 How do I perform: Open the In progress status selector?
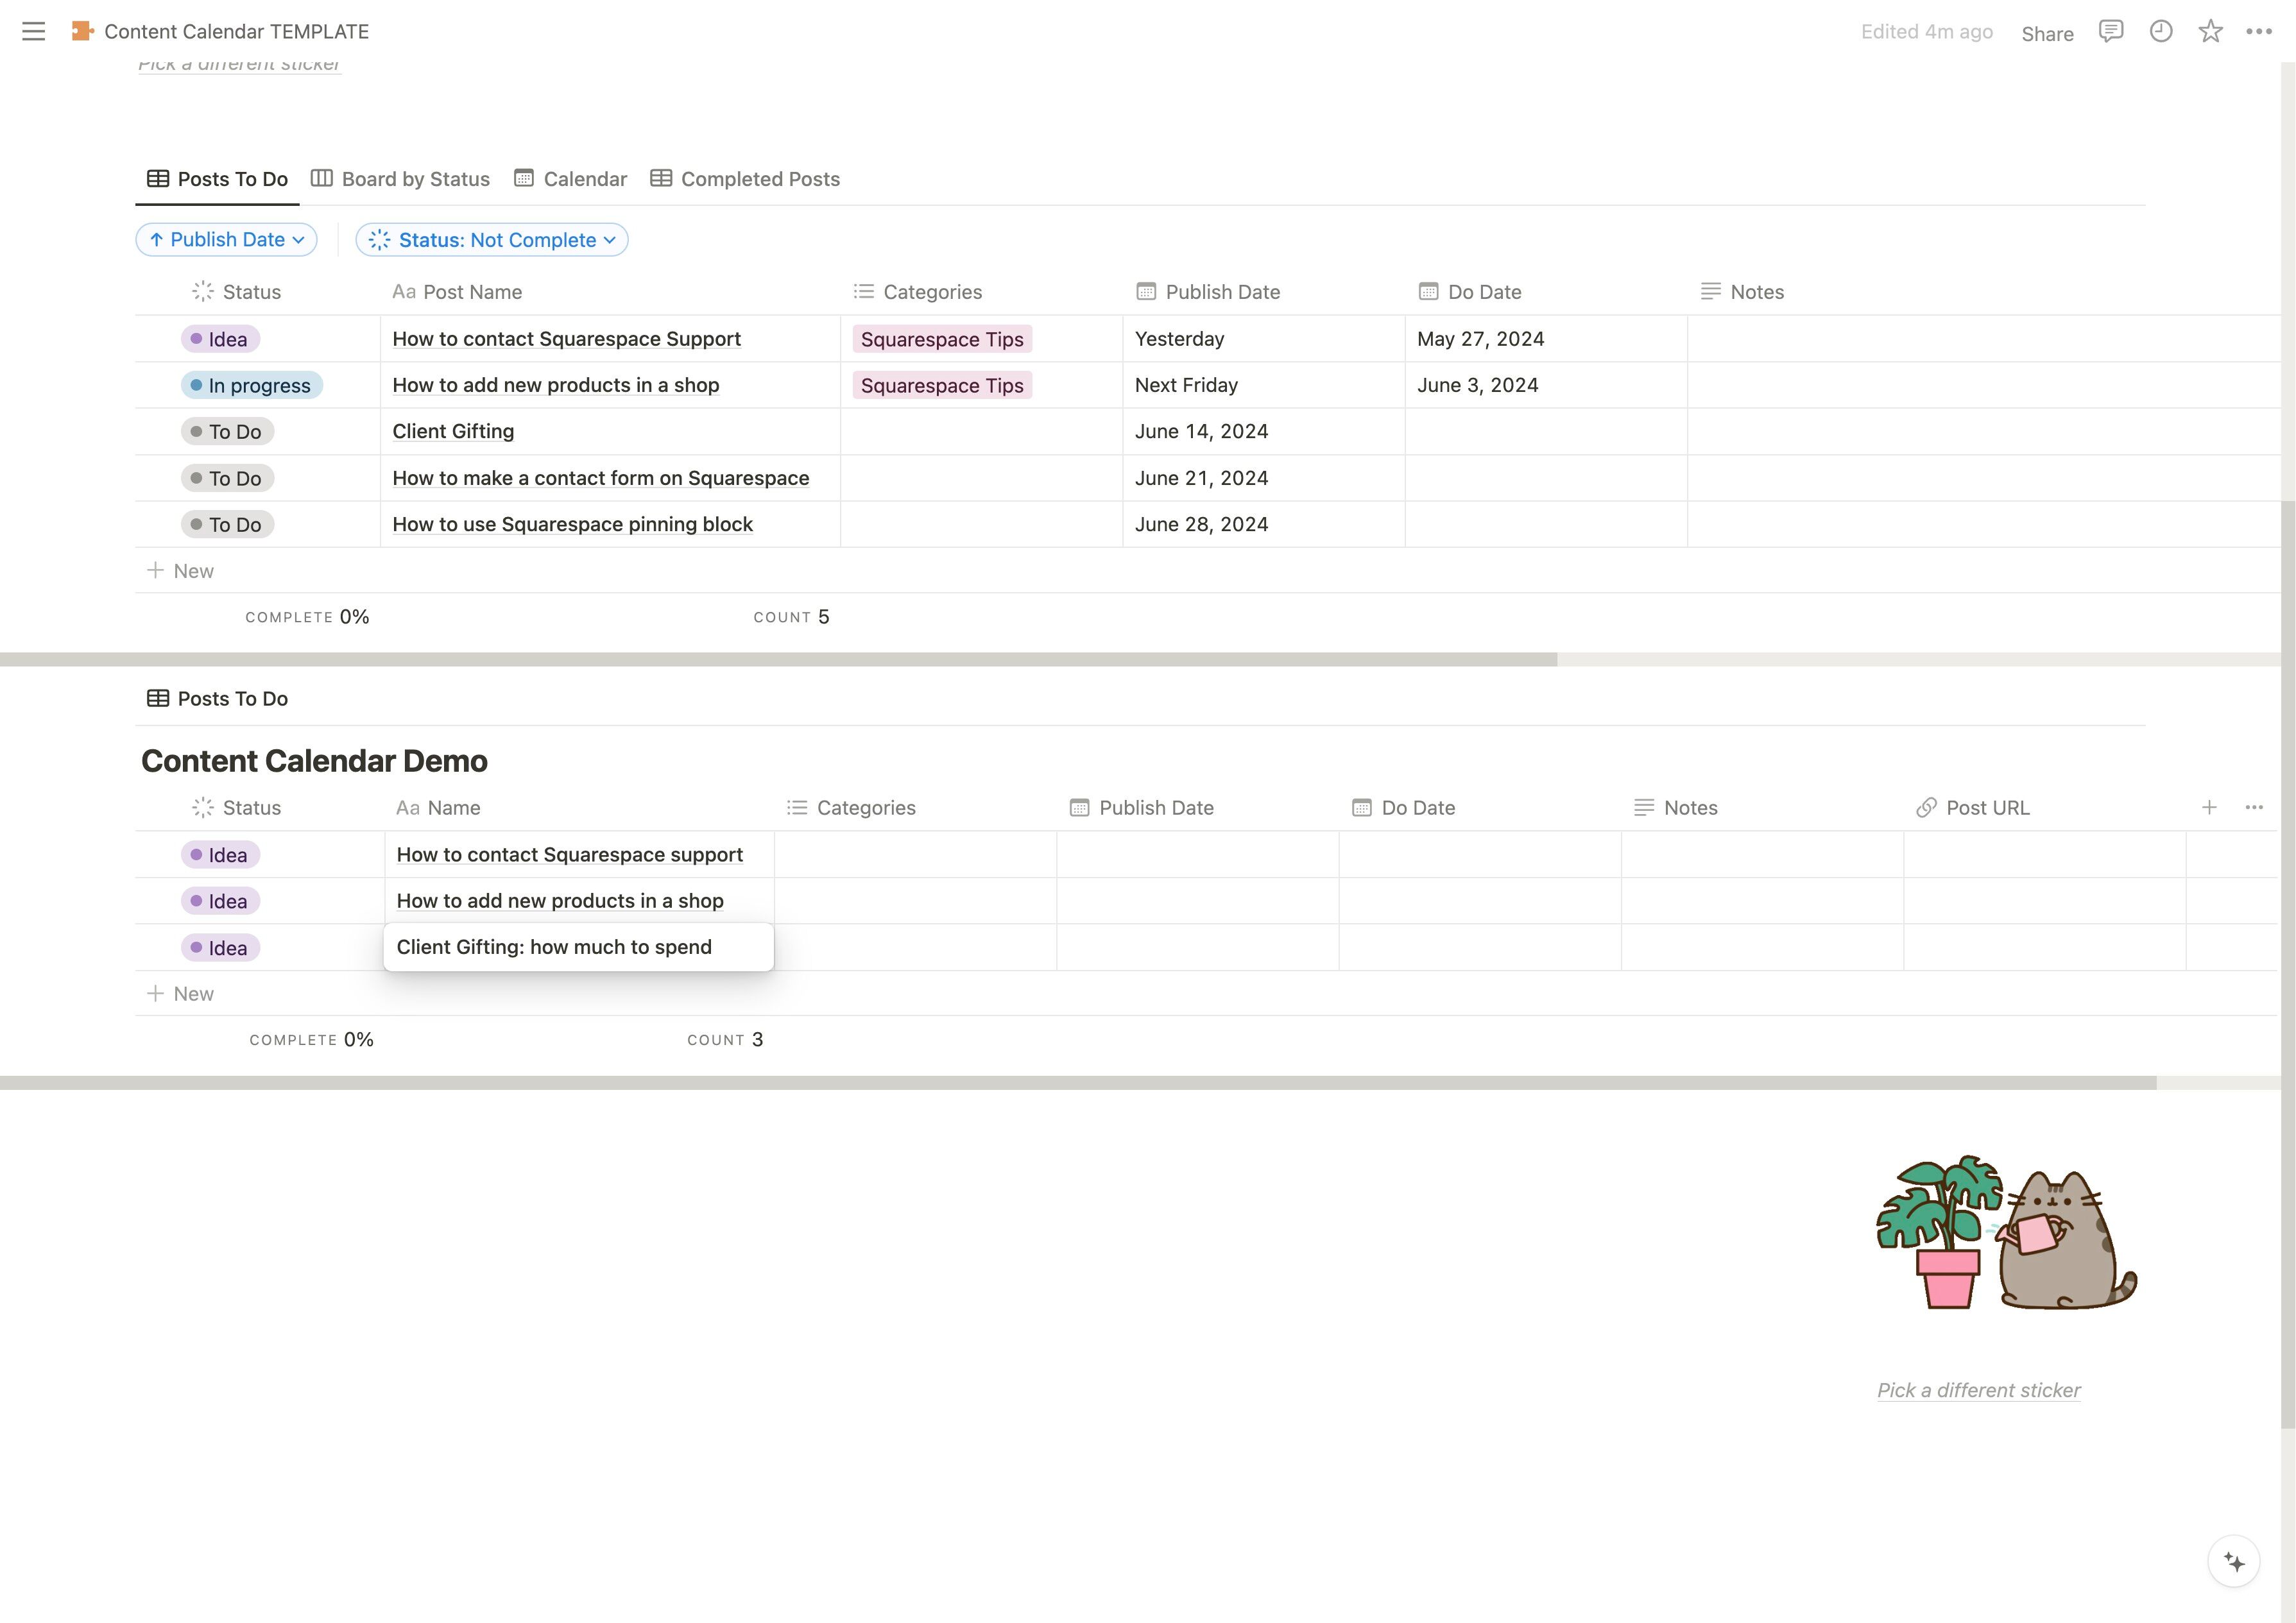251,385
